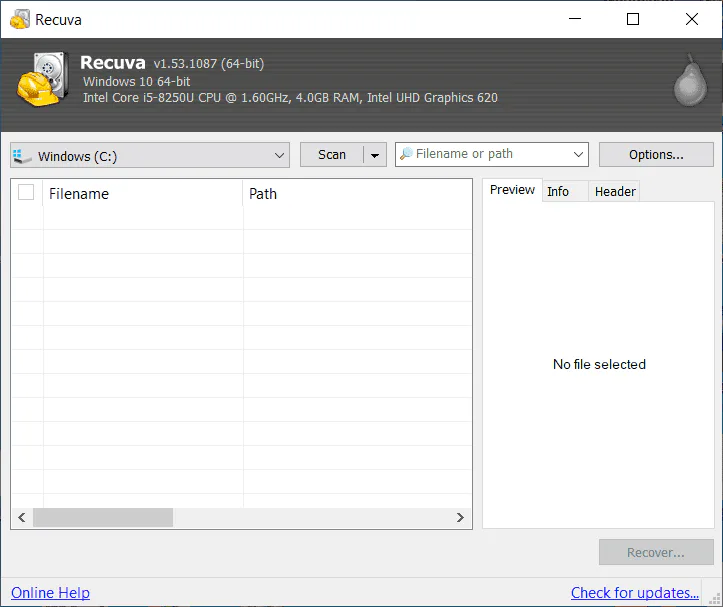Click the 'No file selected' preview text
This screenshot has height=607, width=723.
click(599, 364)
